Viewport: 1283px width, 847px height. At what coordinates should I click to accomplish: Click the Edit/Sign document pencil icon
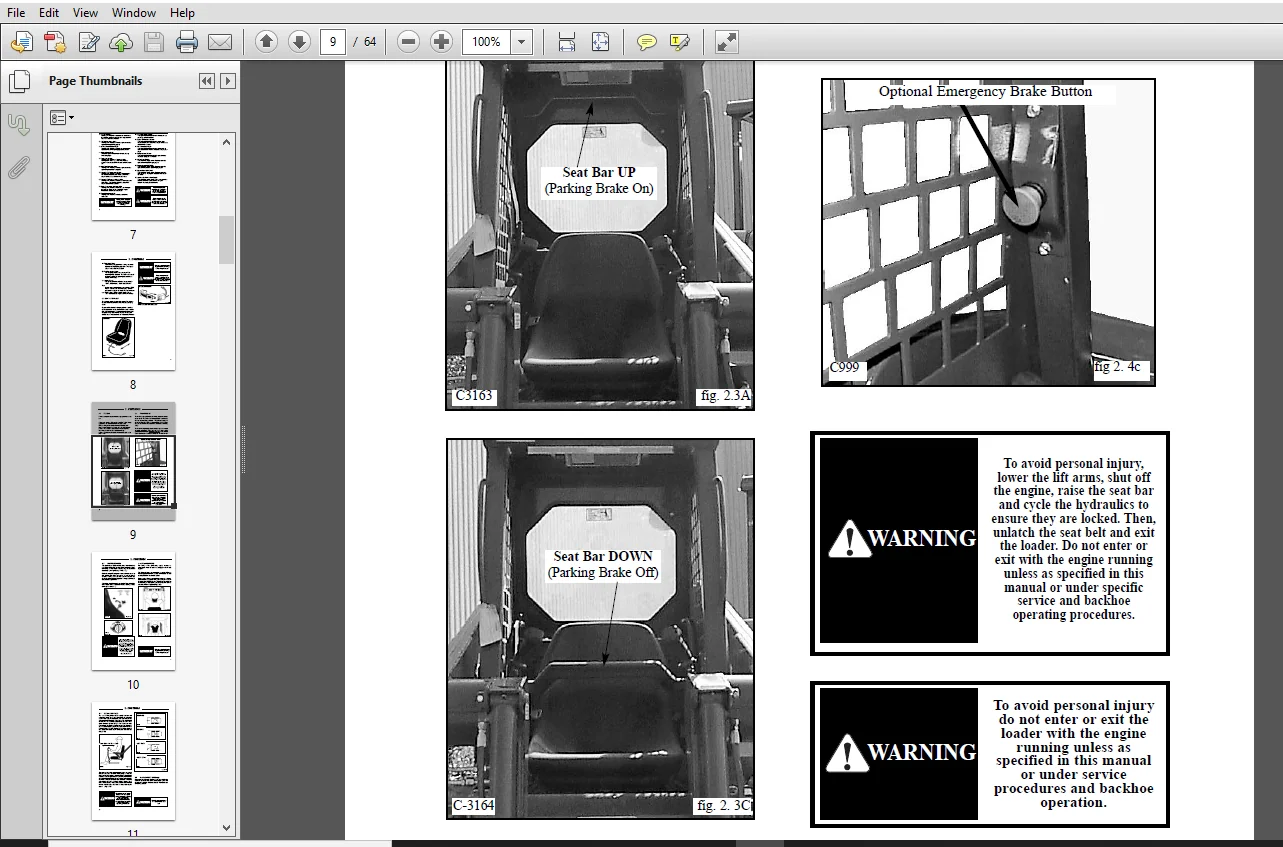click(88, 42)
